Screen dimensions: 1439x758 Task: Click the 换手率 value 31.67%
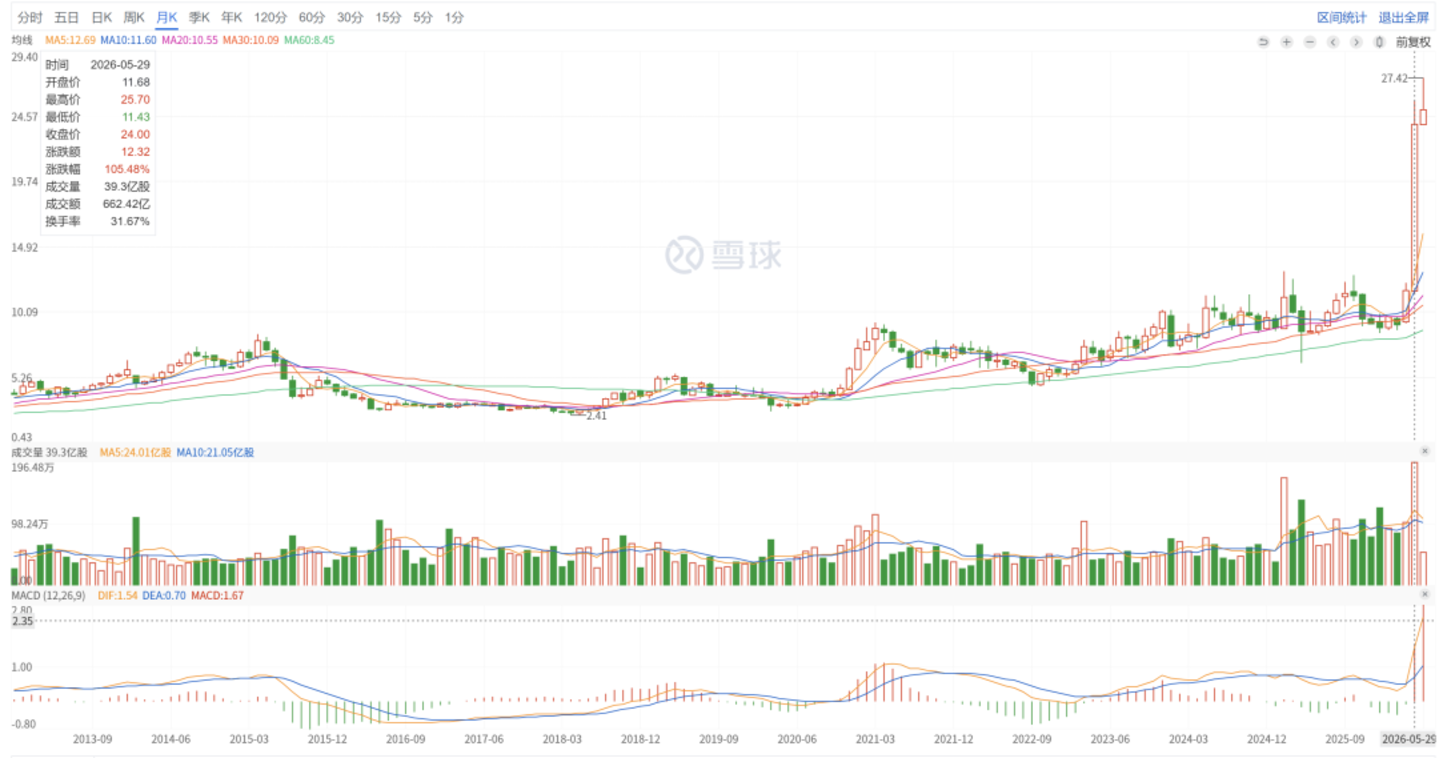tap(130, 221)
